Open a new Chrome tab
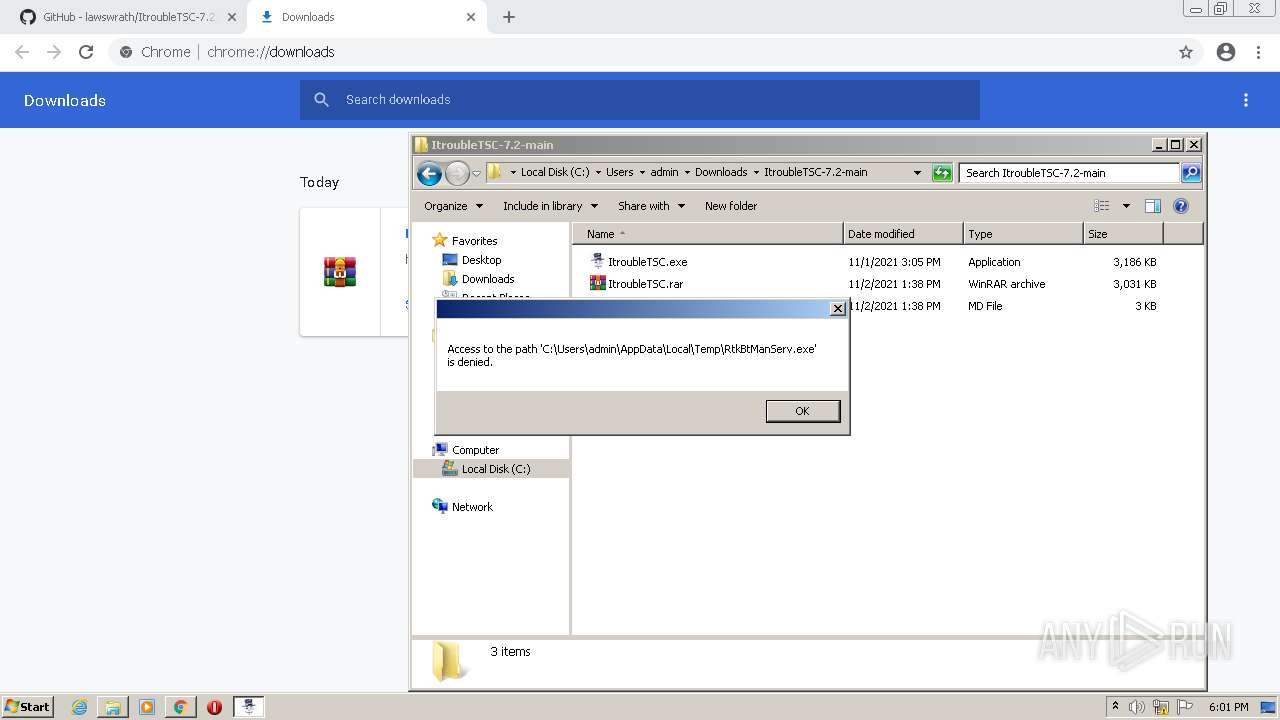This screenshot has width=1280, height=720. click(509, 17)
